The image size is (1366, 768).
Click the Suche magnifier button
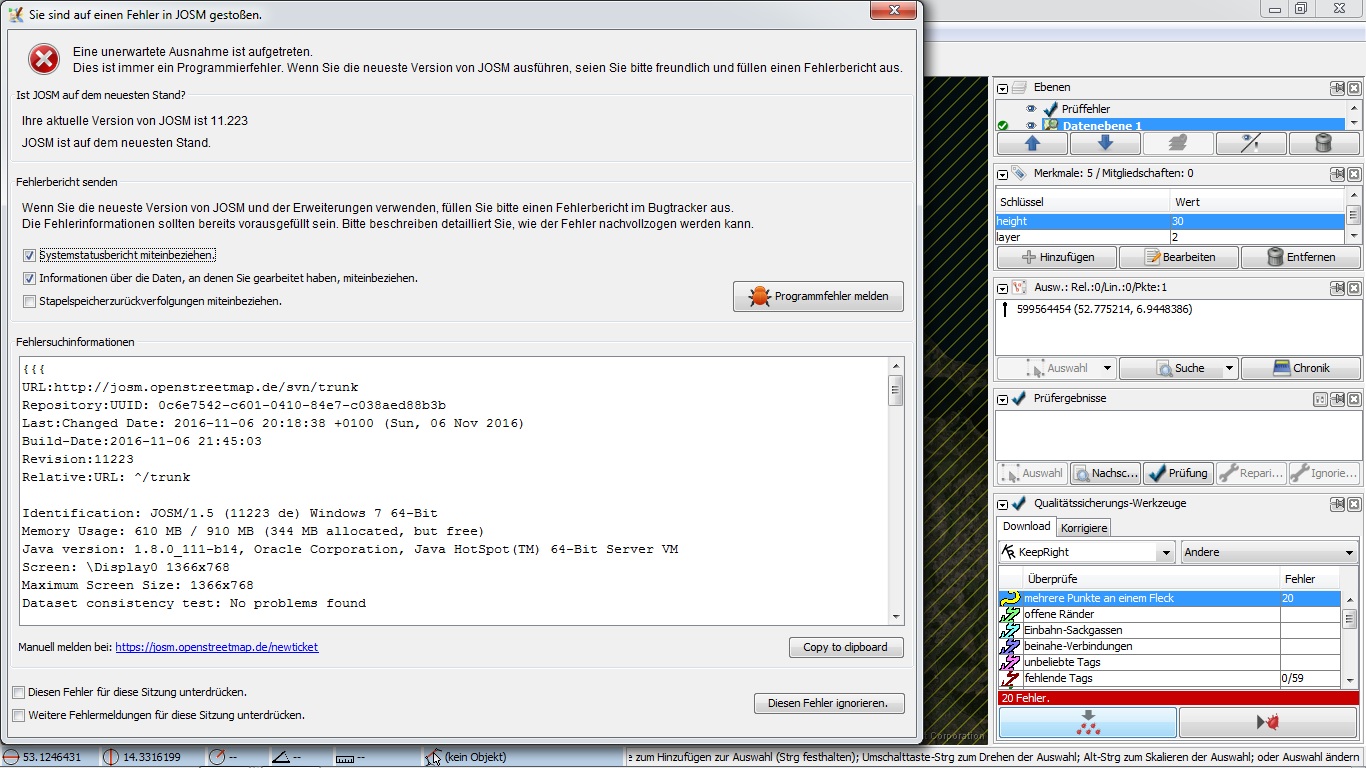click(1170, 368)
